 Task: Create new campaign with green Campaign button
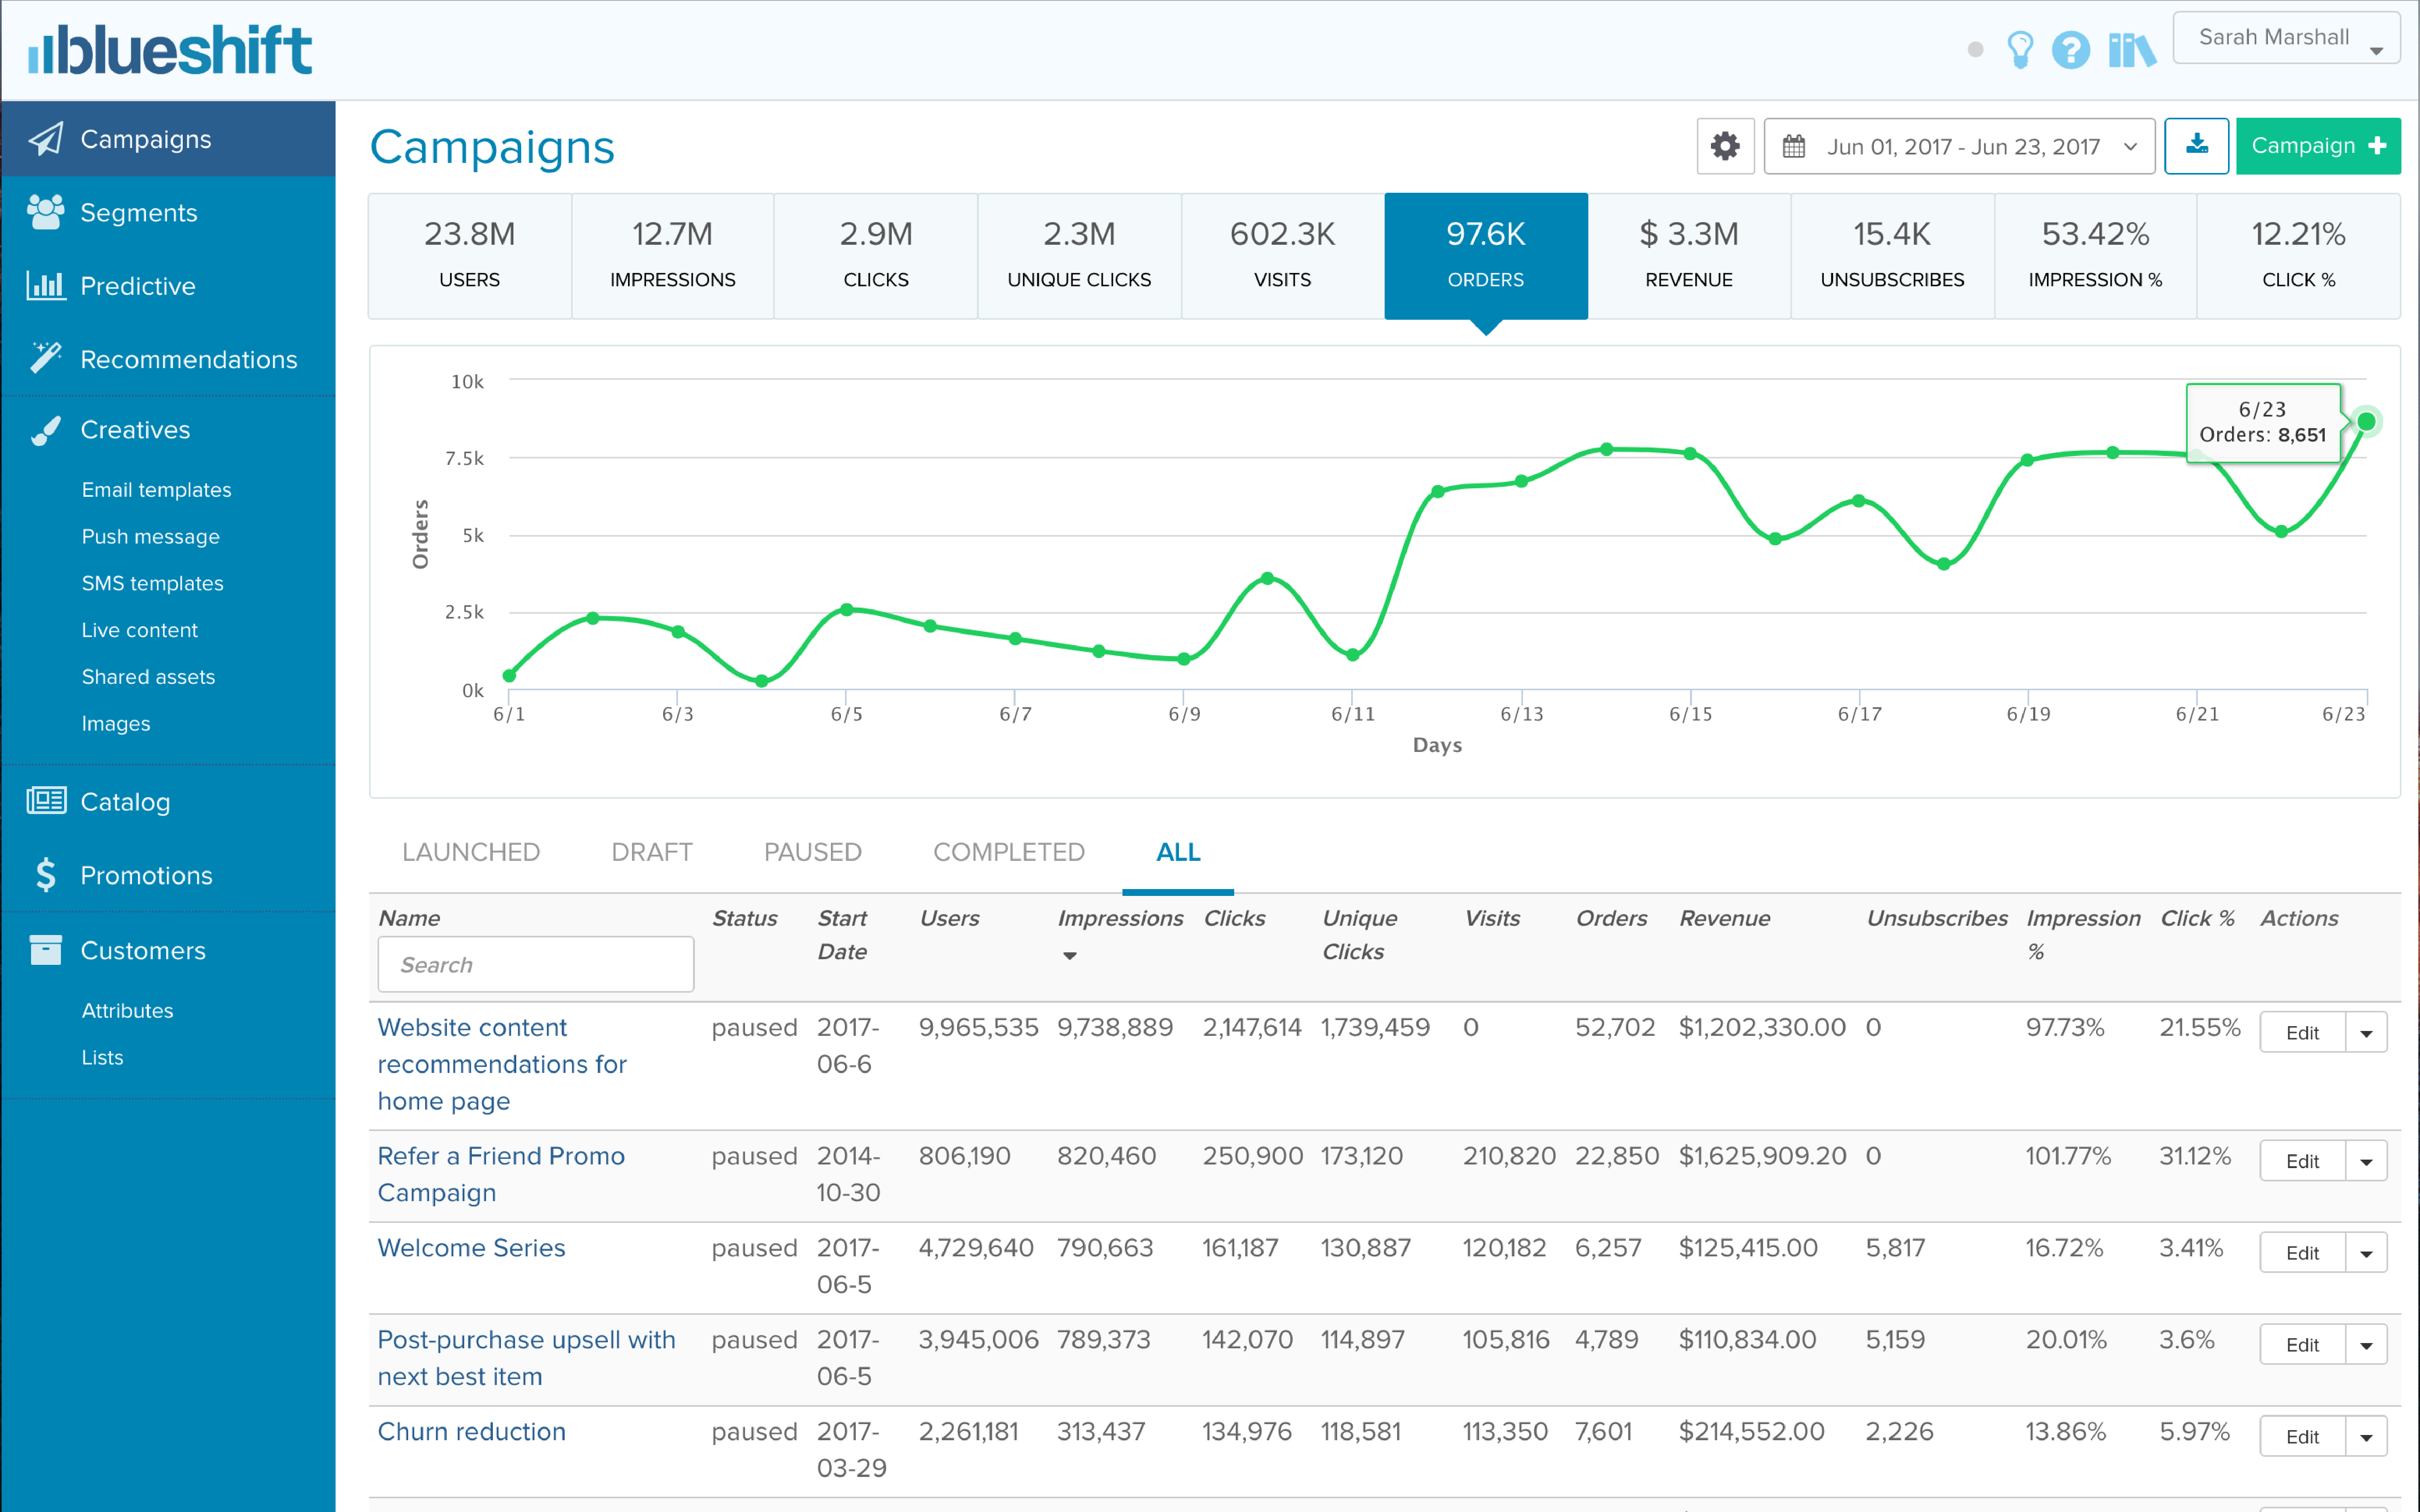coord(2318,146)
